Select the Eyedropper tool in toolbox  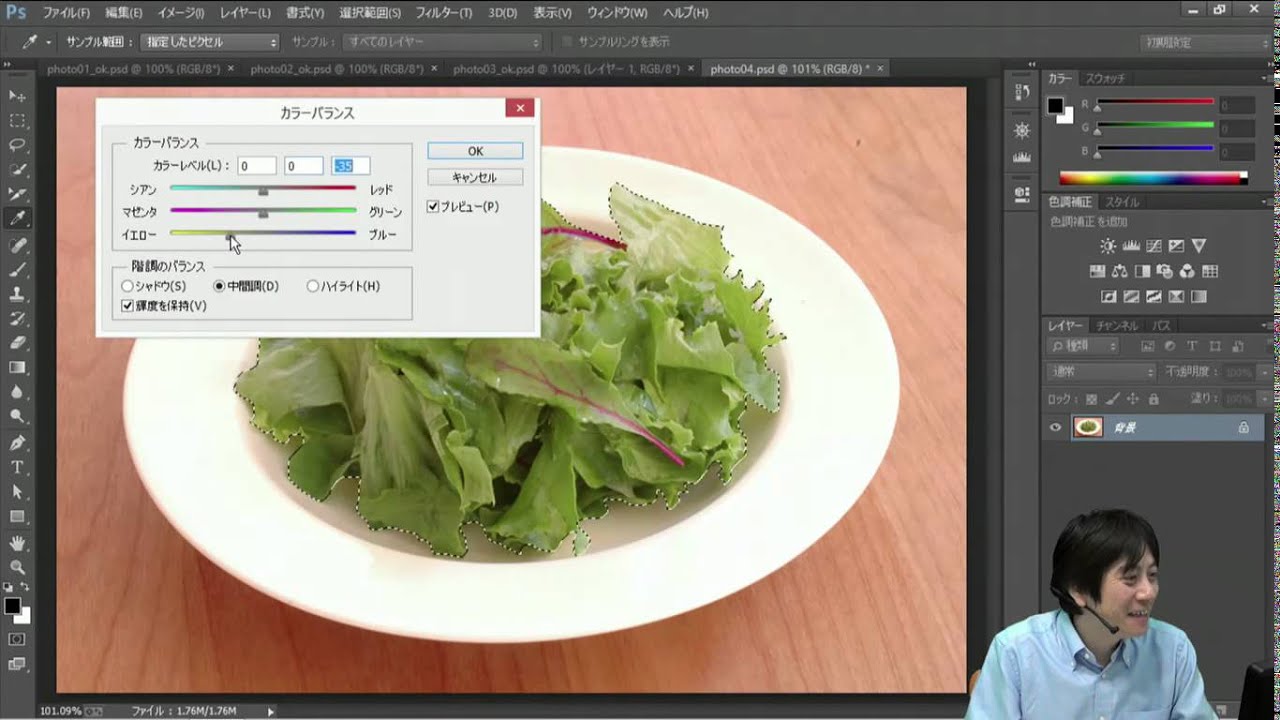[17, 219]
